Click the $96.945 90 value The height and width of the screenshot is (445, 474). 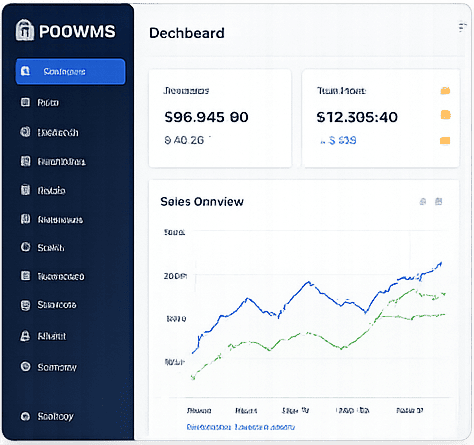point(206,117)
